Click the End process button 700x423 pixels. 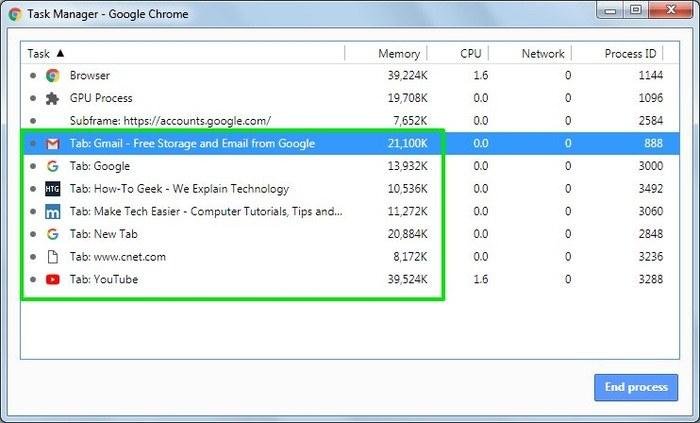[636, 387]
